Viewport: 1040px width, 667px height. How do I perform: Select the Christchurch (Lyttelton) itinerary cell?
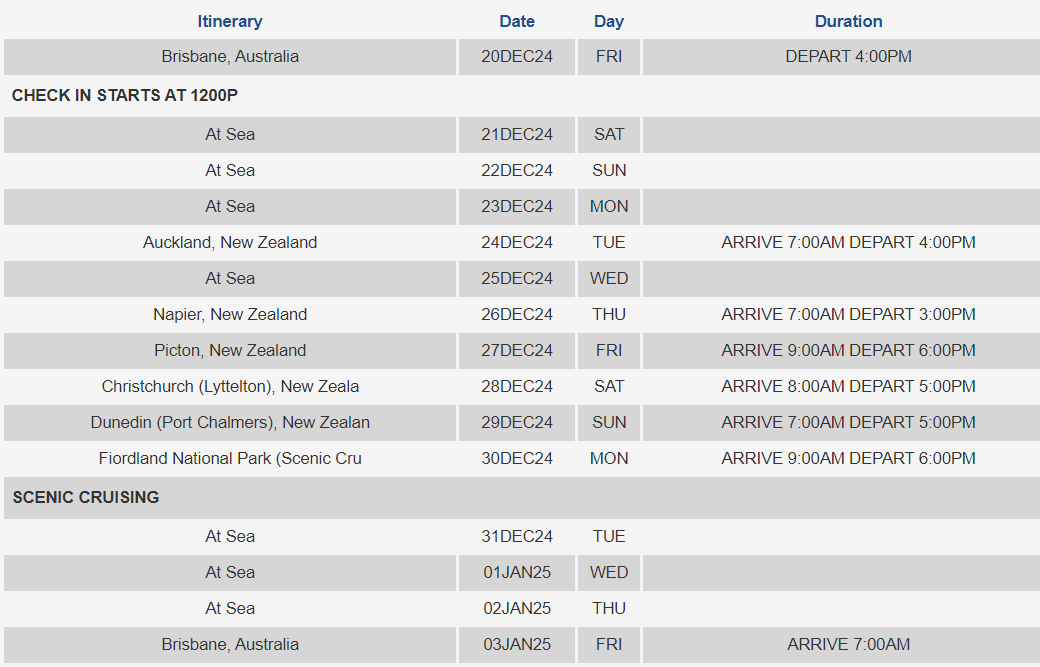[x=230, y=387]
